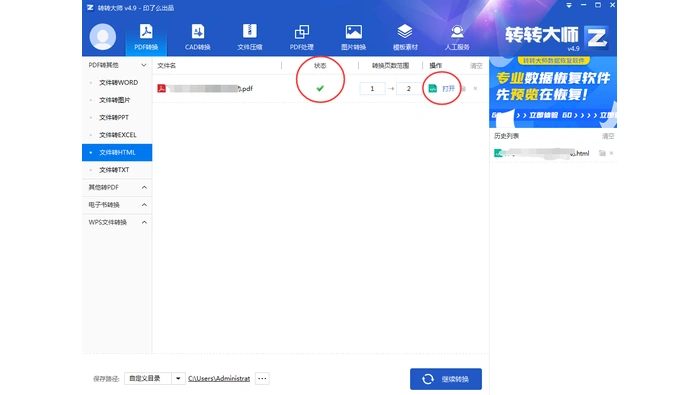The image size is (700, 395).
Task: Expand the 电子书转换 section
Action: (144, 205)
